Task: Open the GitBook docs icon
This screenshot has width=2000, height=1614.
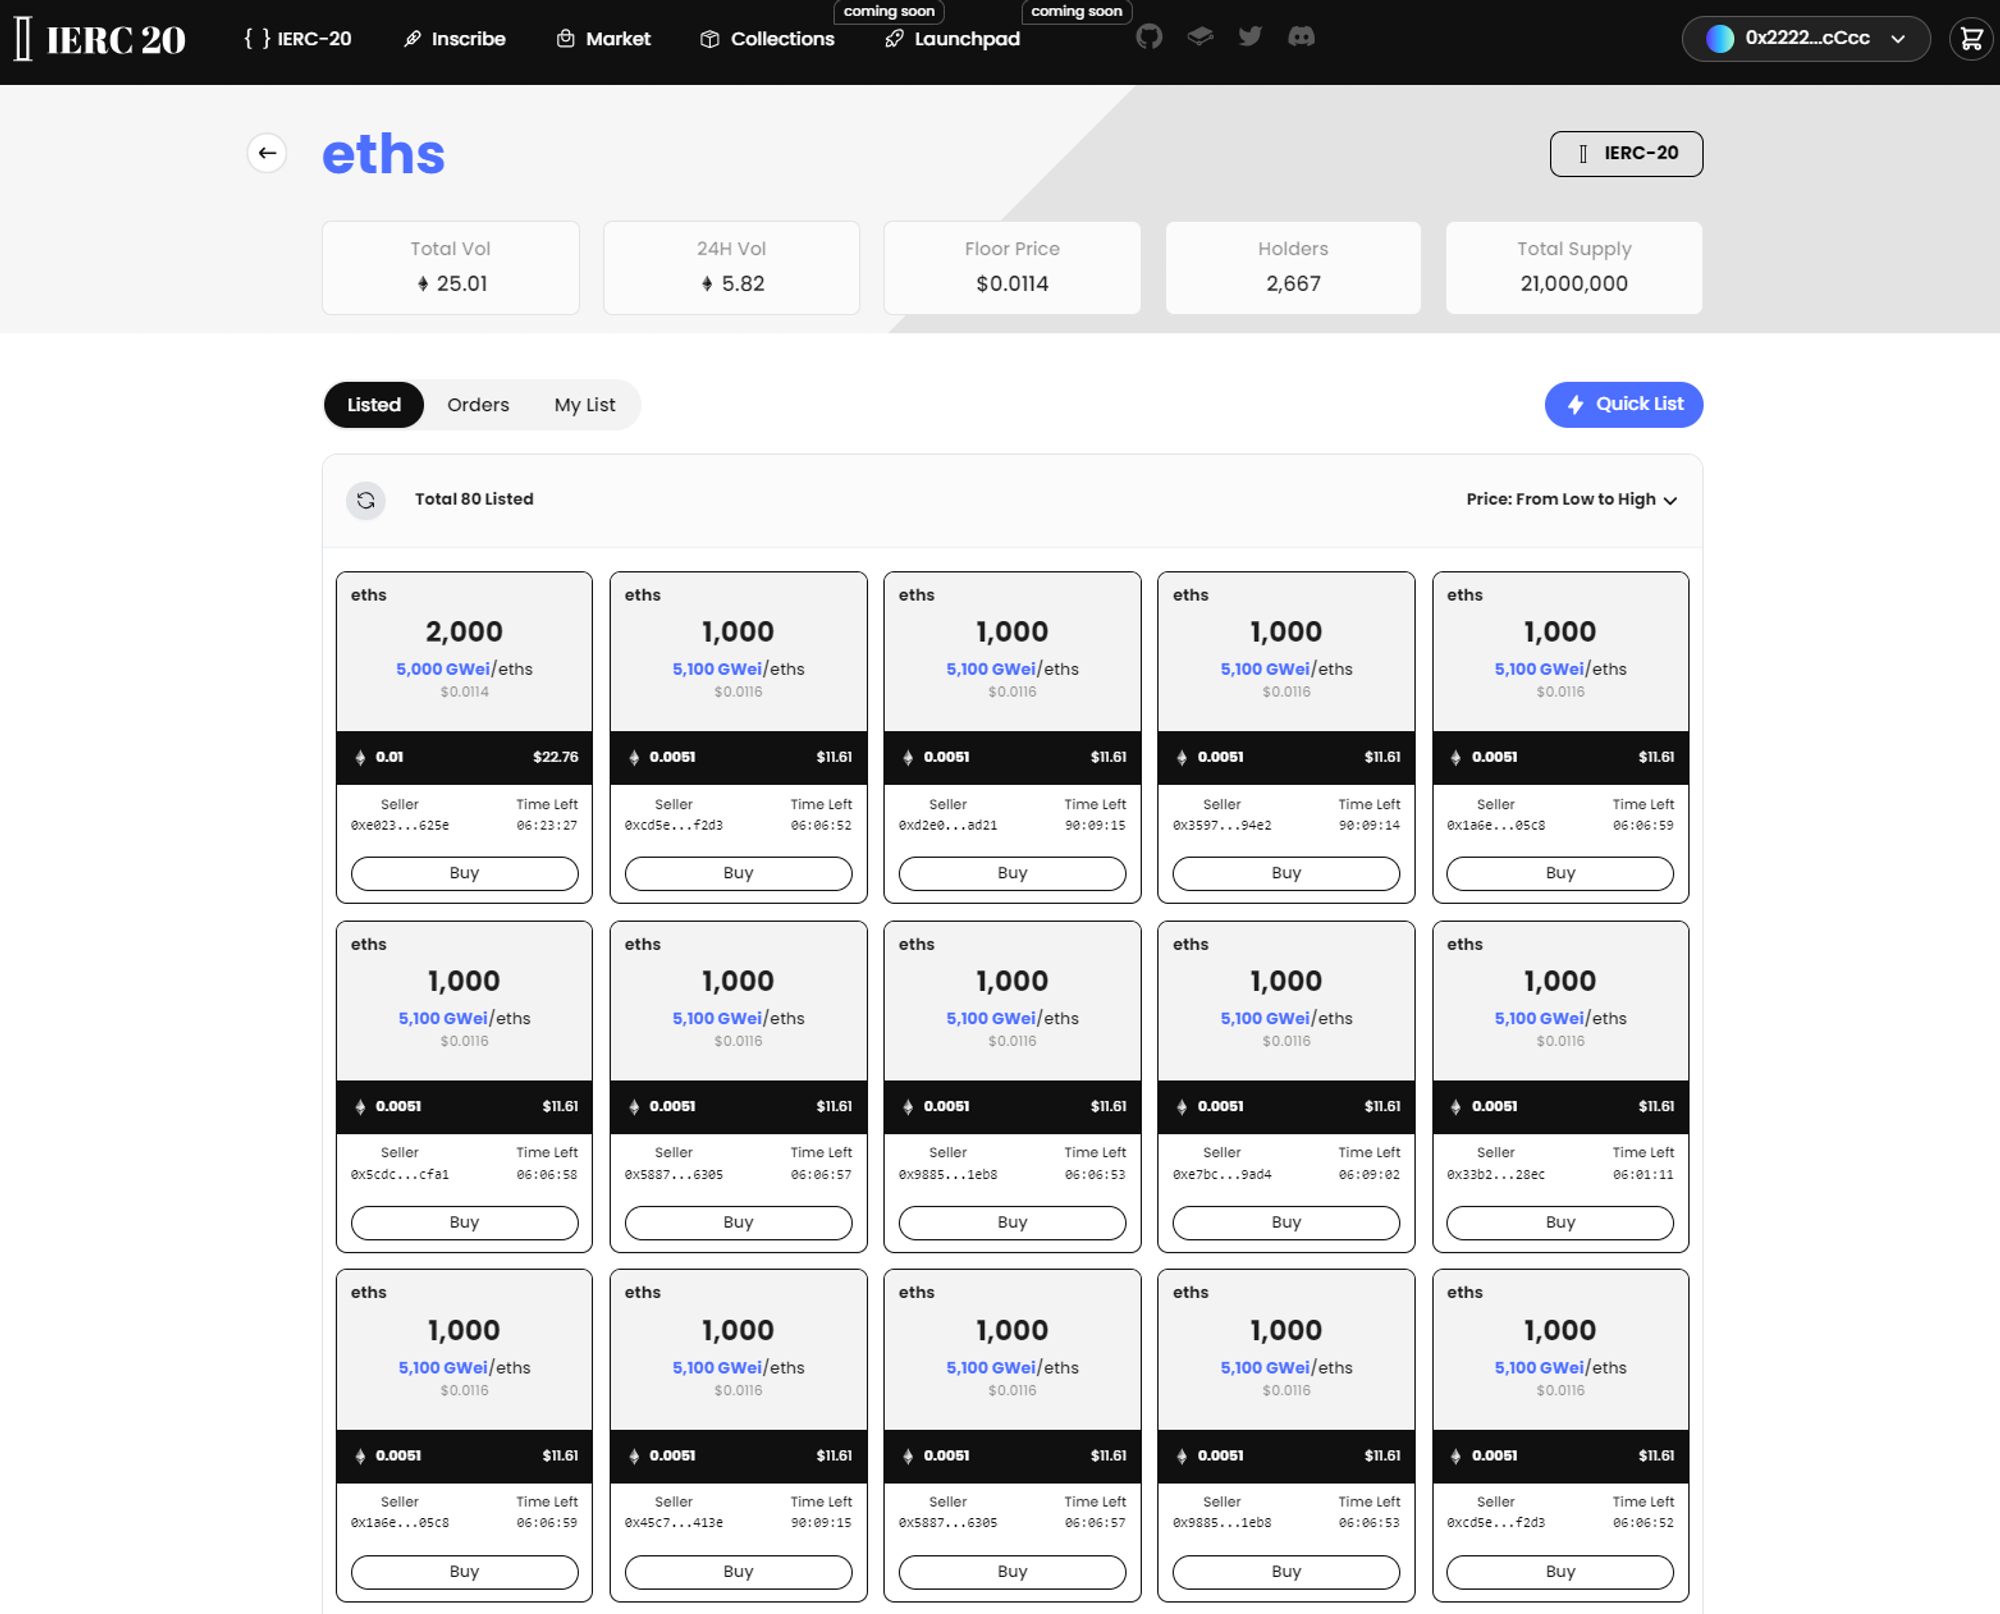Action: 1200,38
